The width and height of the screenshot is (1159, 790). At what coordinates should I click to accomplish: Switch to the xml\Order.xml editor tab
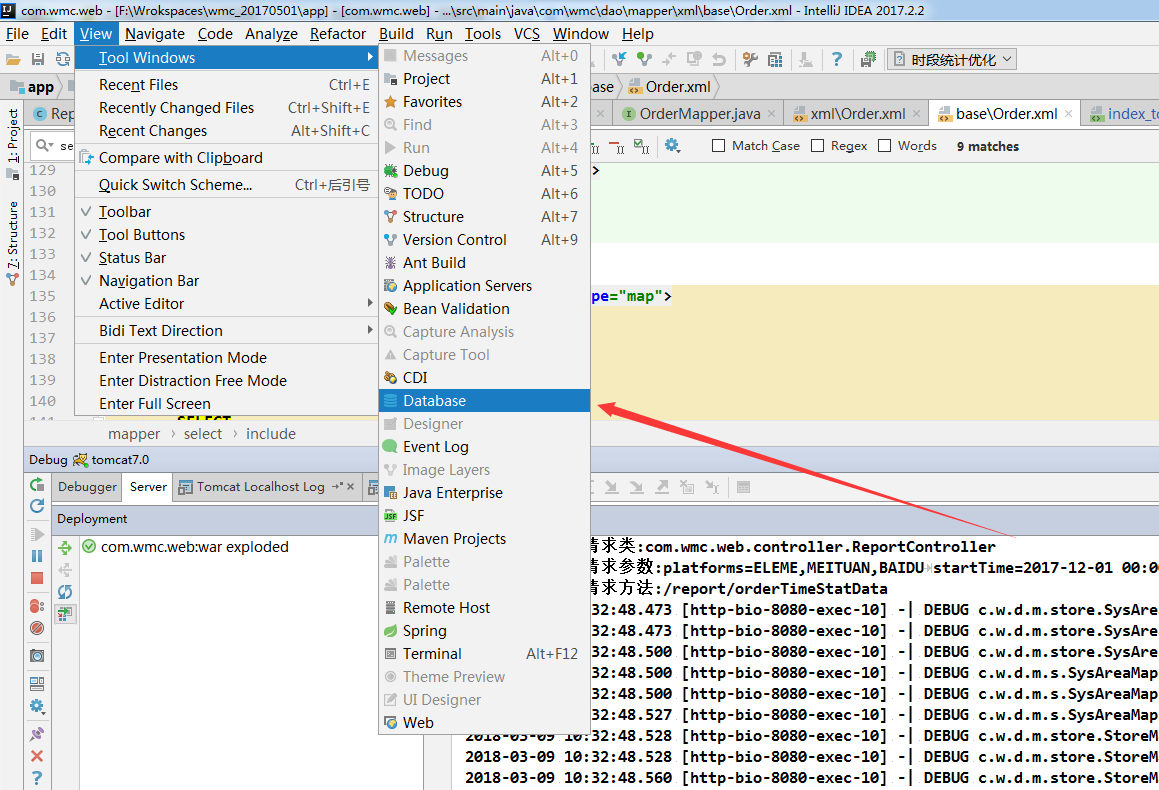point(858,114)
